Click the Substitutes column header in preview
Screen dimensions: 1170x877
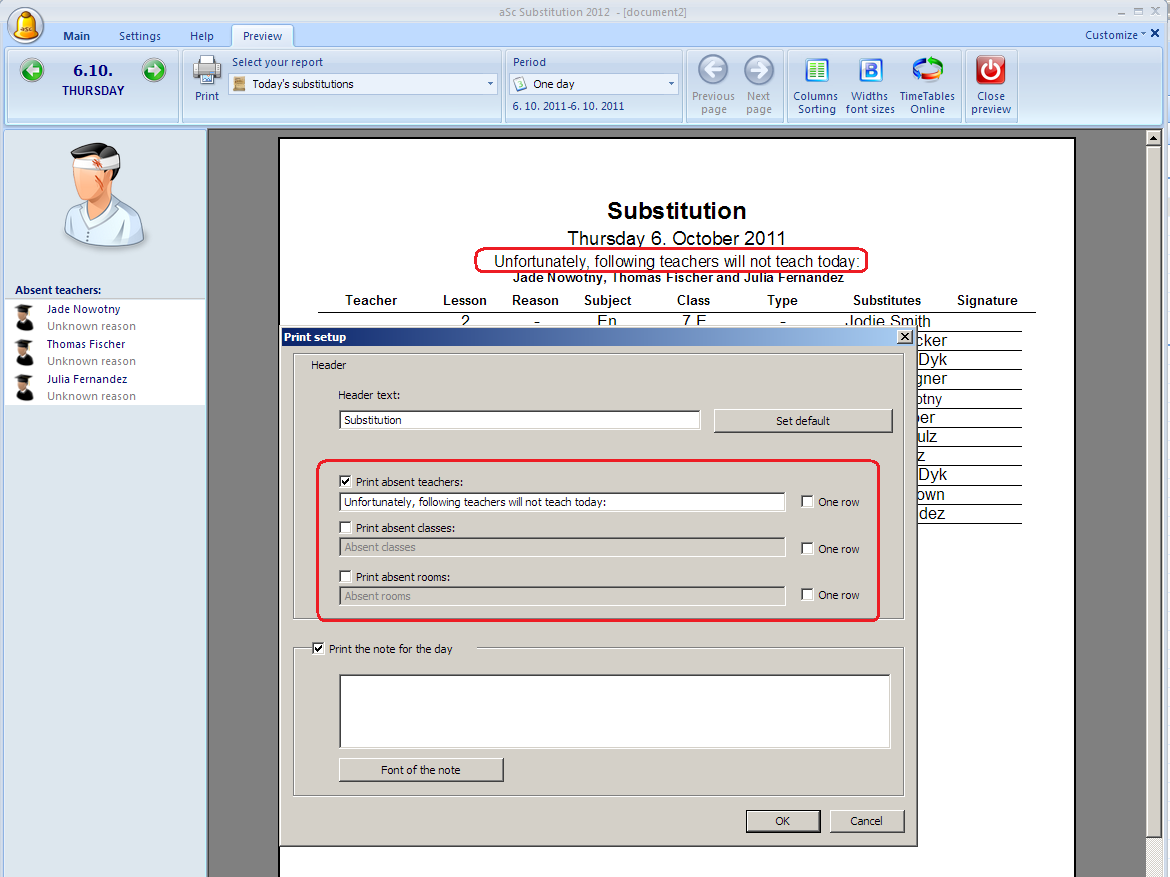[886, 300]
